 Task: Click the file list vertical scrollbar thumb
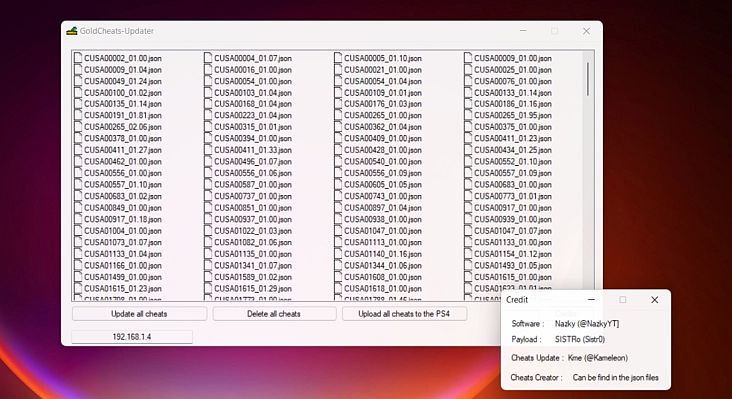pos(588,79)
